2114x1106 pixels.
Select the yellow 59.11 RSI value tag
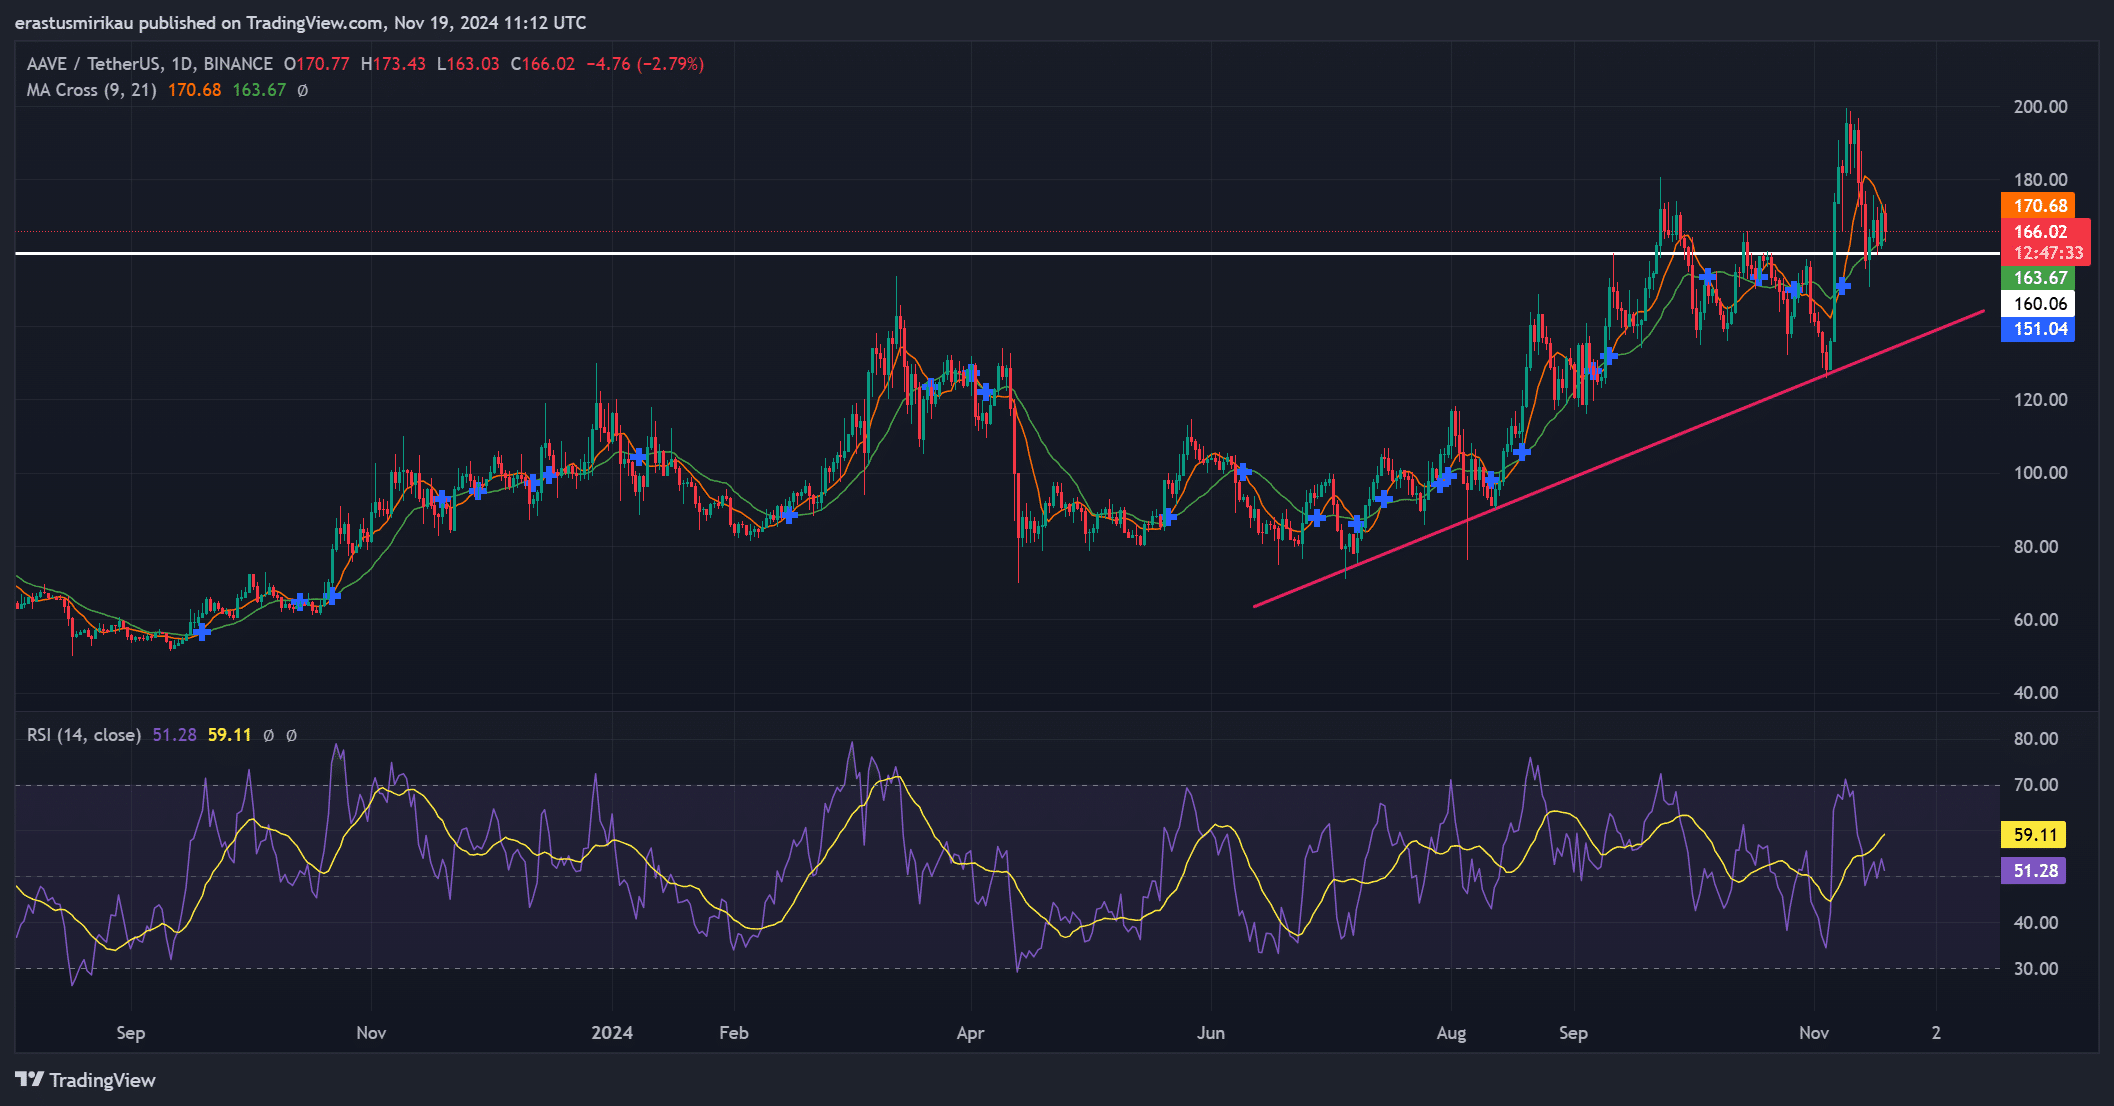pyautogui.click(x=2033, y=834)
